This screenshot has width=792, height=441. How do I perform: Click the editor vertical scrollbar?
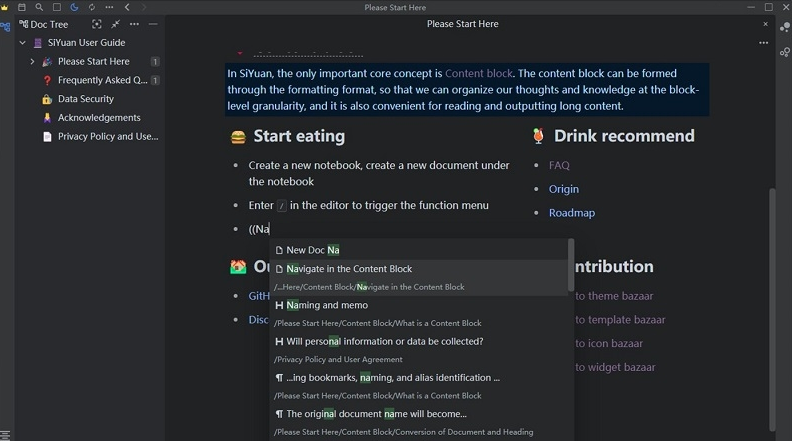click(772, 309)
